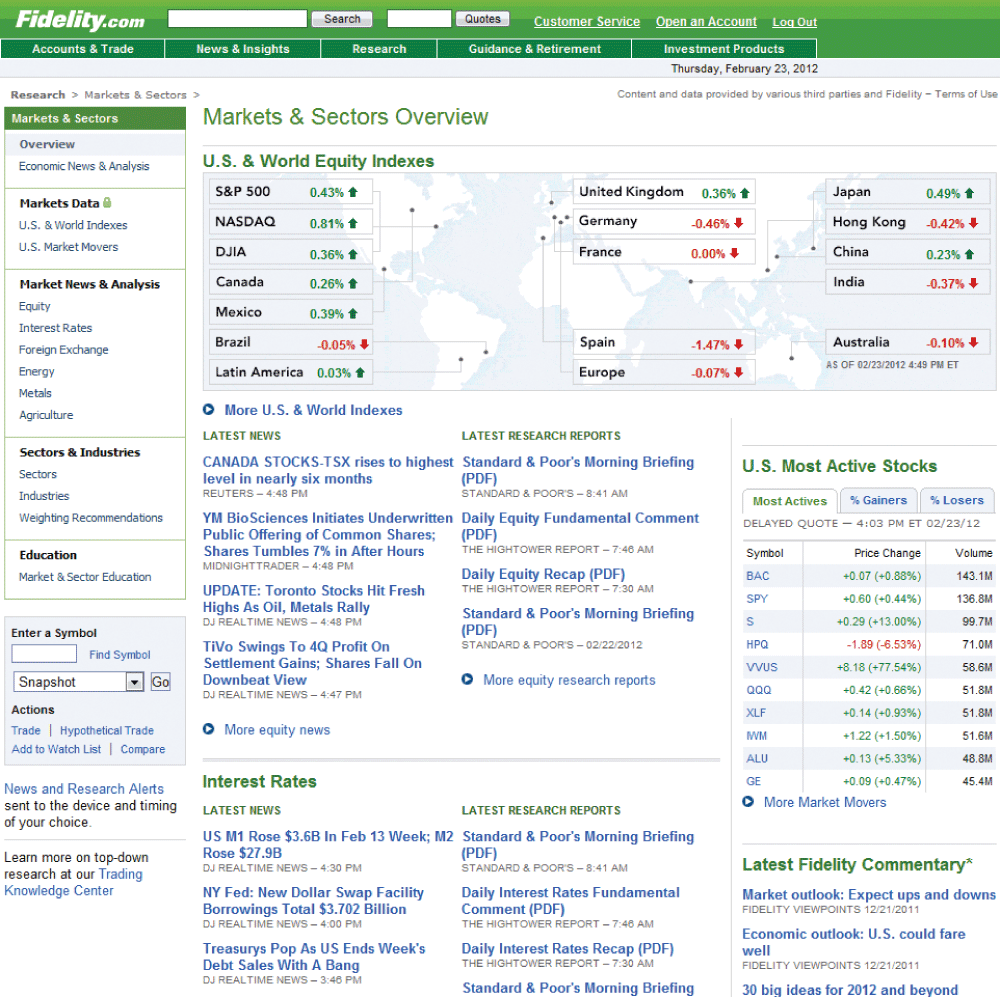Click Add to Watch List link

56,749
